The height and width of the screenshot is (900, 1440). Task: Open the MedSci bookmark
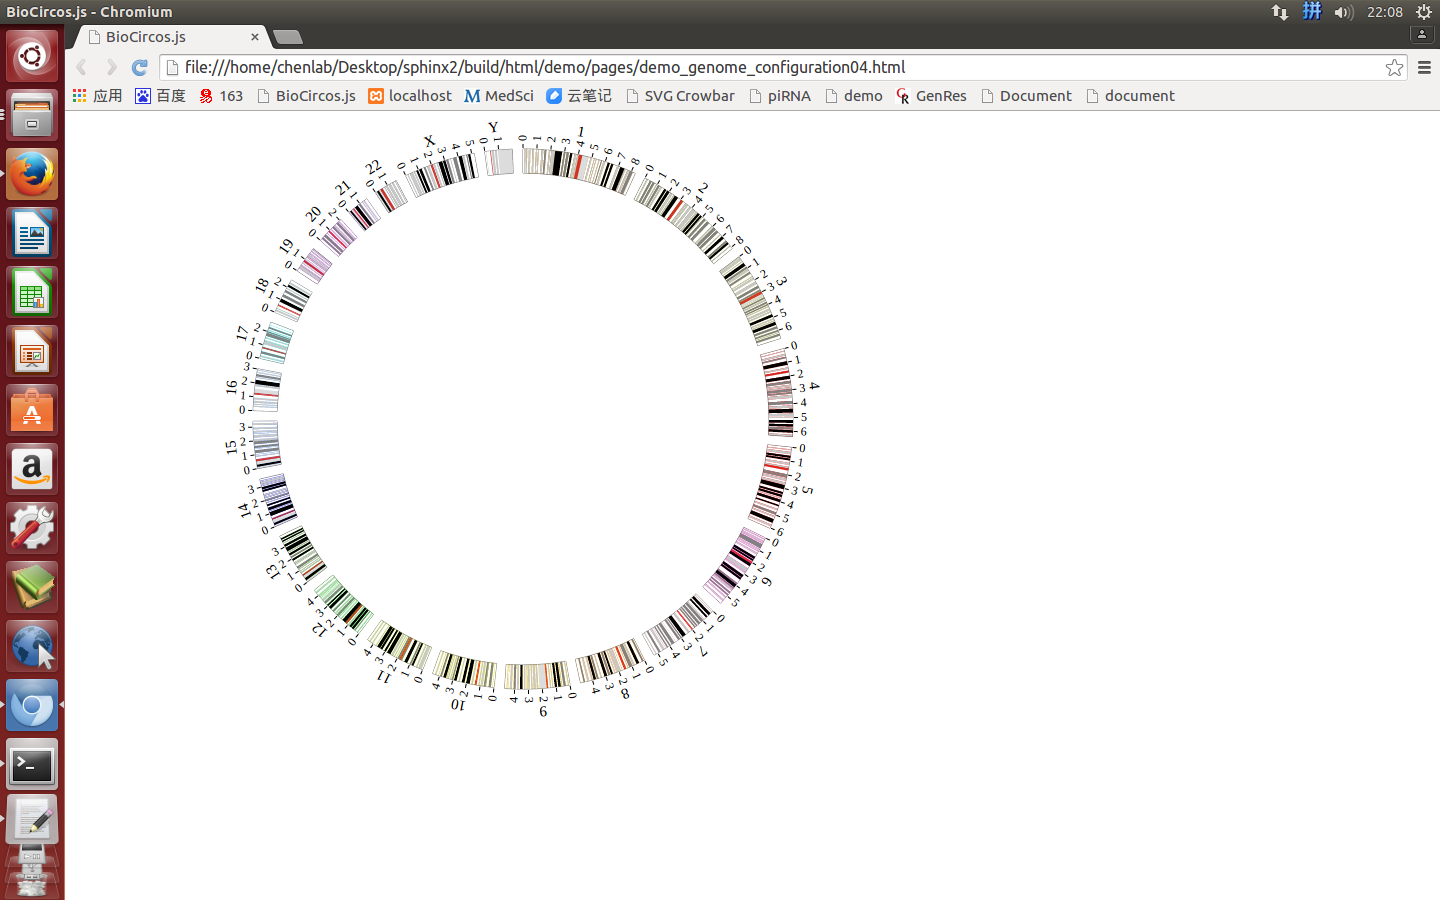click(499, 96)
